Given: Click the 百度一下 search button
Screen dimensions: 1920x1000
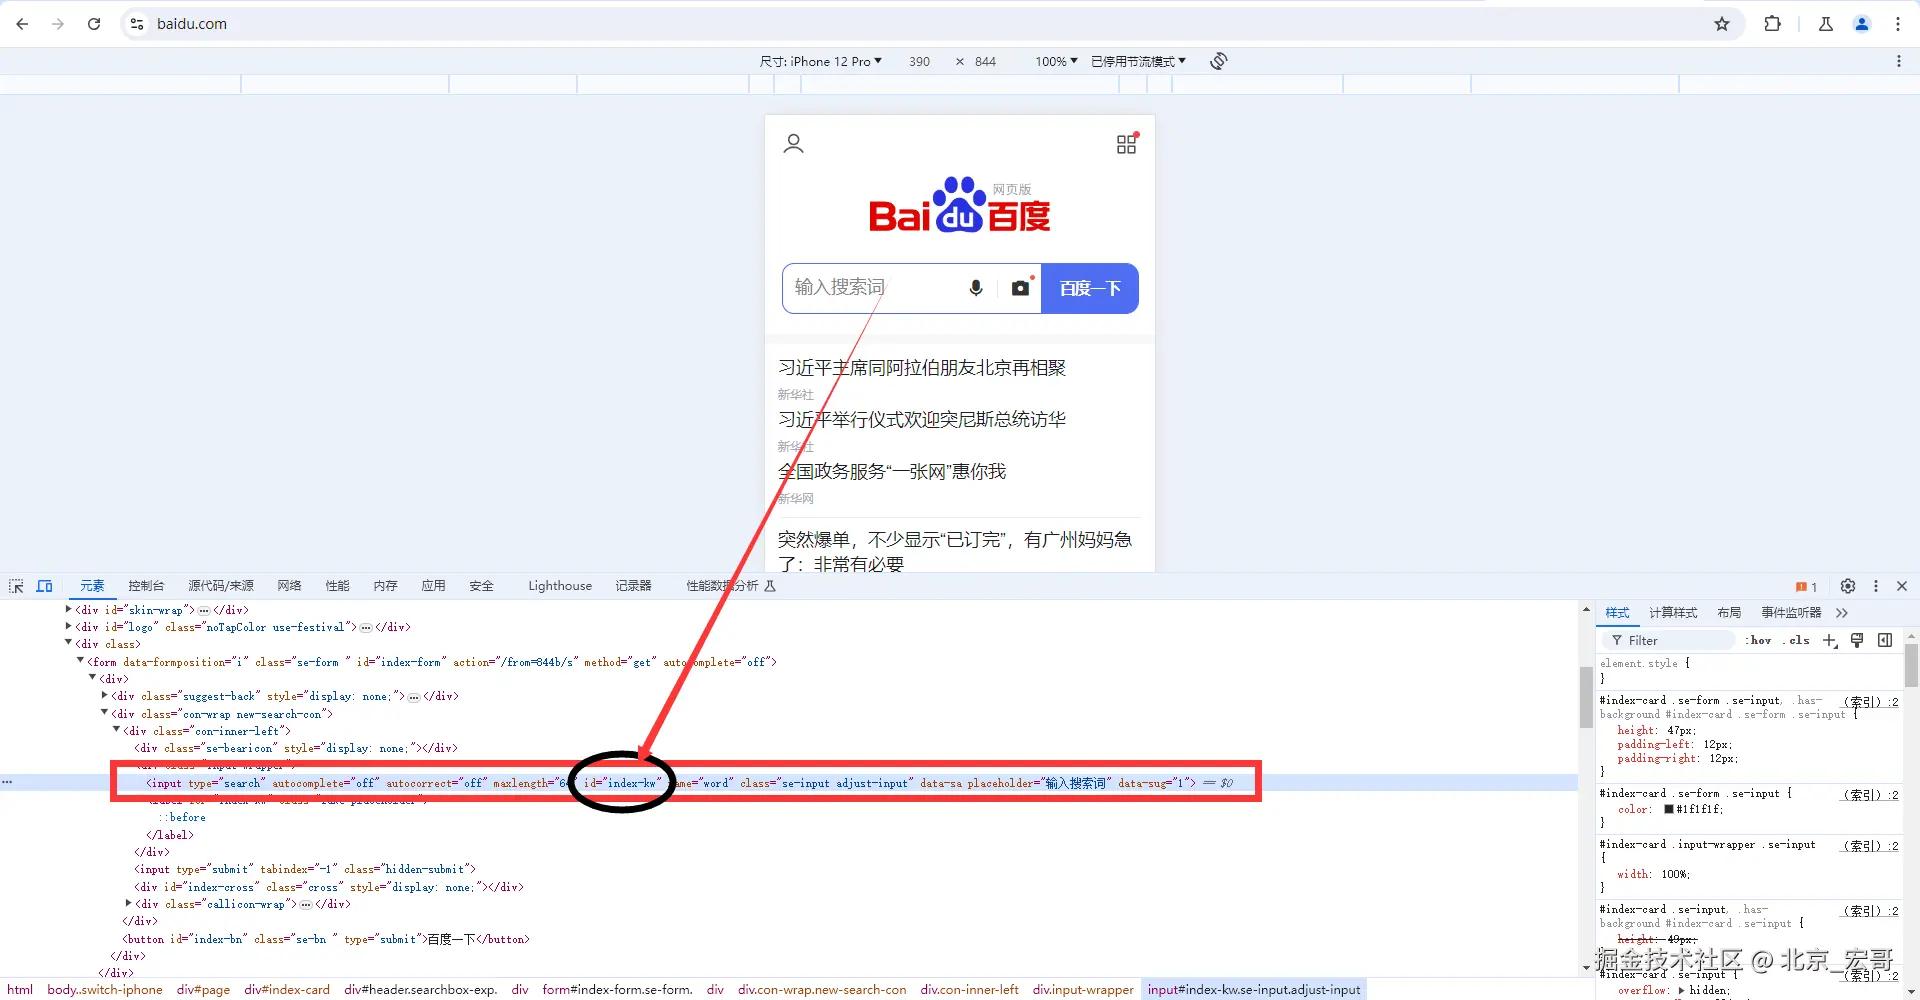Looking at the screenshot, I should click(x=1090, y=288).
